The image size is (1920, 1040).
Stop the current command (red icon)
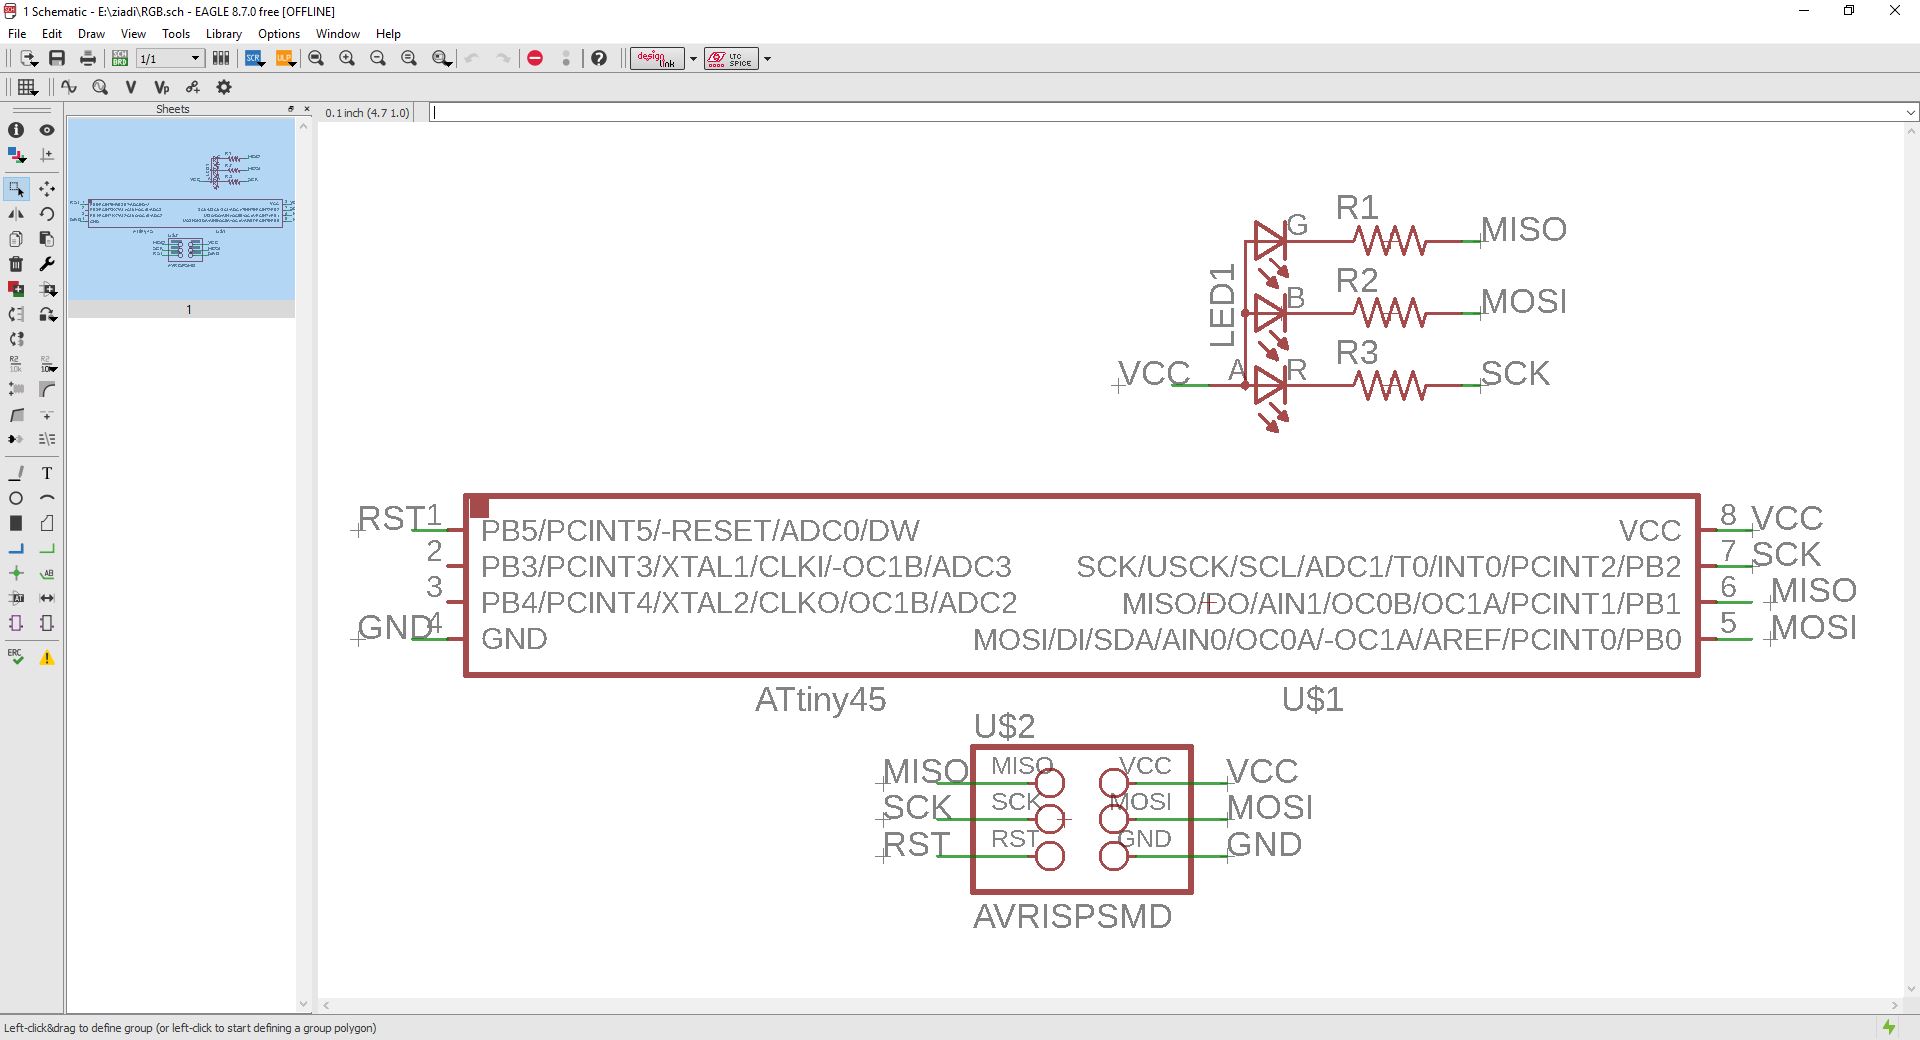(x=535, y=58)
